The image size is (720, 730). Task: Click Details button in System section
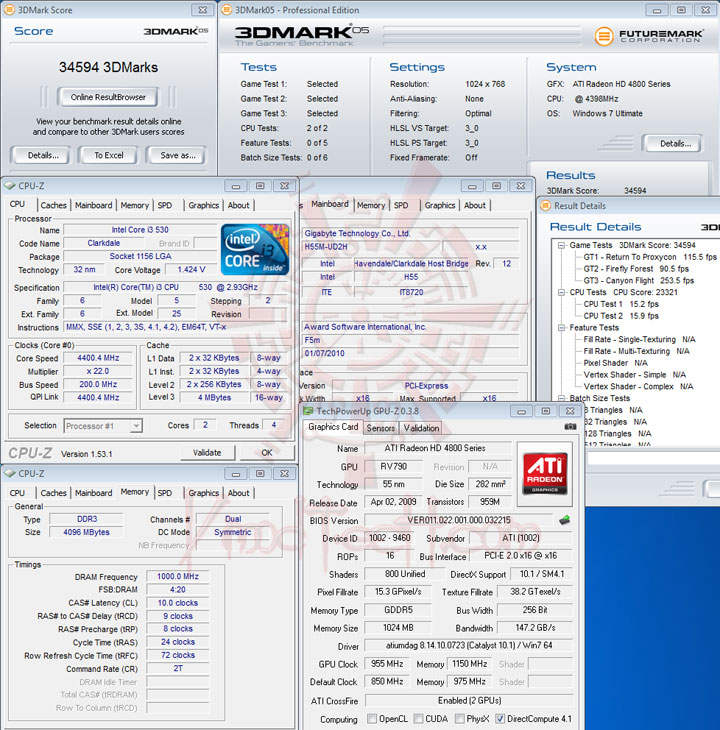(675, 144)
